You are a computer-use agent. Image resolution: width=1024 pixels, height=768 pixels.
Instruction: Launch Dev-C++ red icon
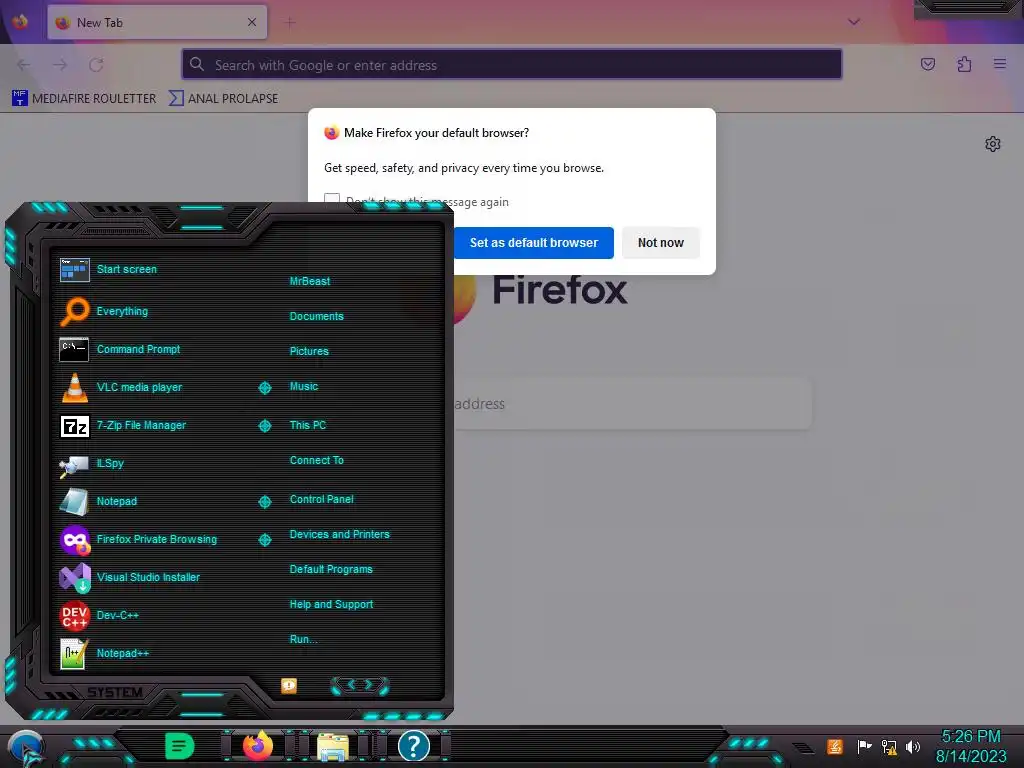74,615
